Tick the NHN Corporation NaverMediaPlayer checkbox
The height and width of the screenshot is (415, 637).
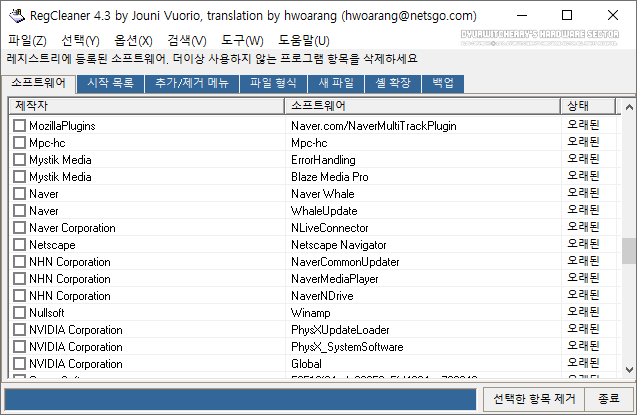pos(20,279)
